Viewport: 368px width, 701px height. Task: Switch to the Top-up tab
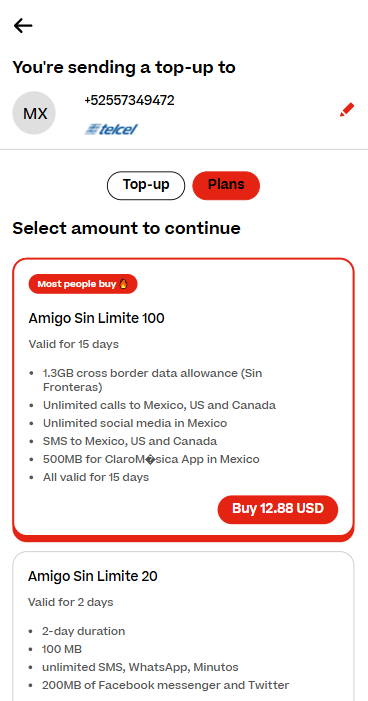click(146, 185)
